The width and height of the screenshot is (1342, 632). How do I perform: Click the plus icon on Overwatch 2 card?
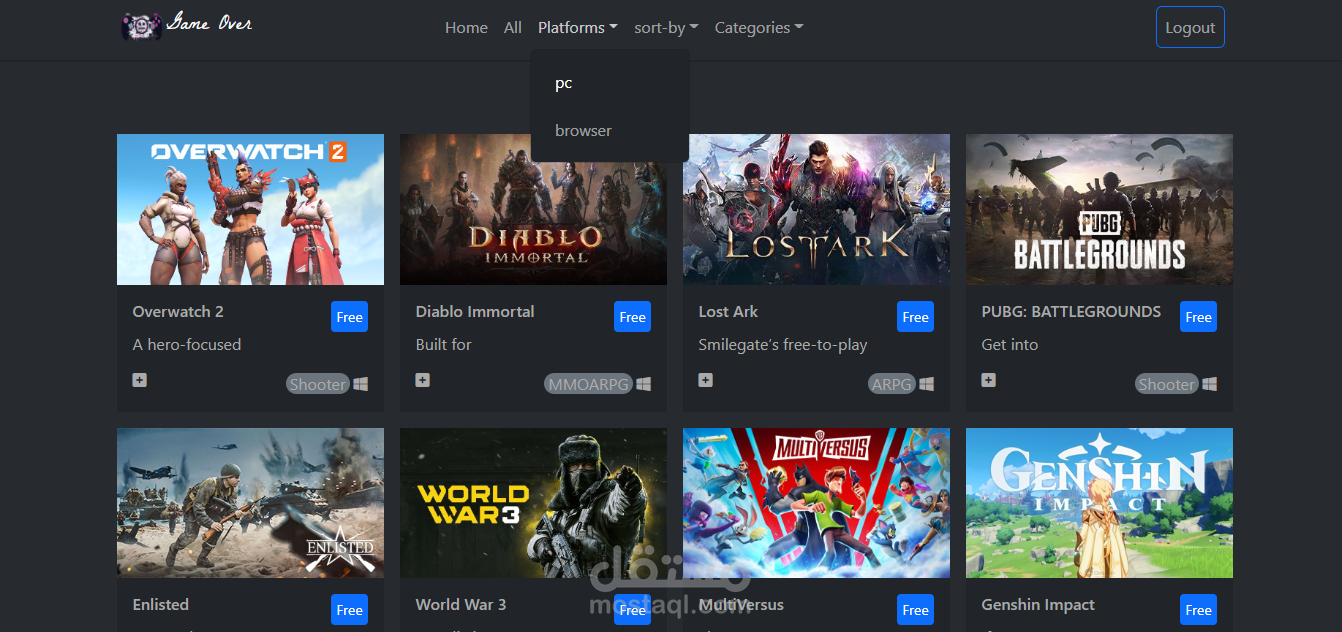point(140,380)
